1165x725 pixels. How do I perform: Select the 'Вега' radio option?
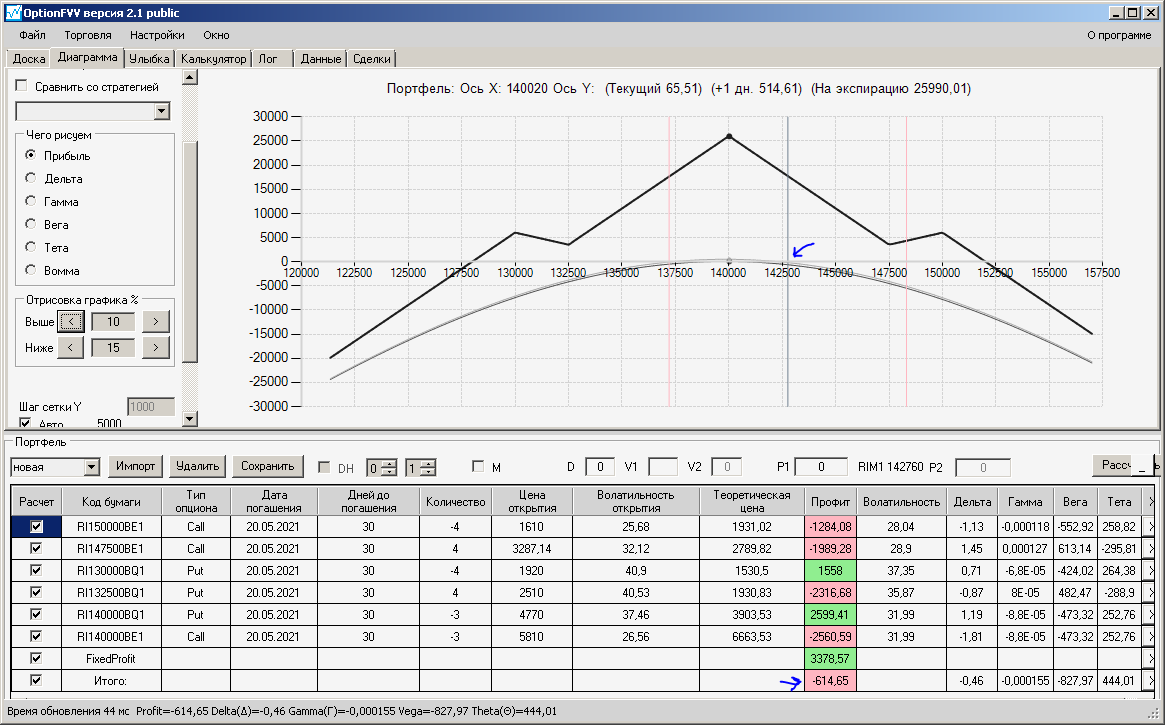(x=30, y=224)
